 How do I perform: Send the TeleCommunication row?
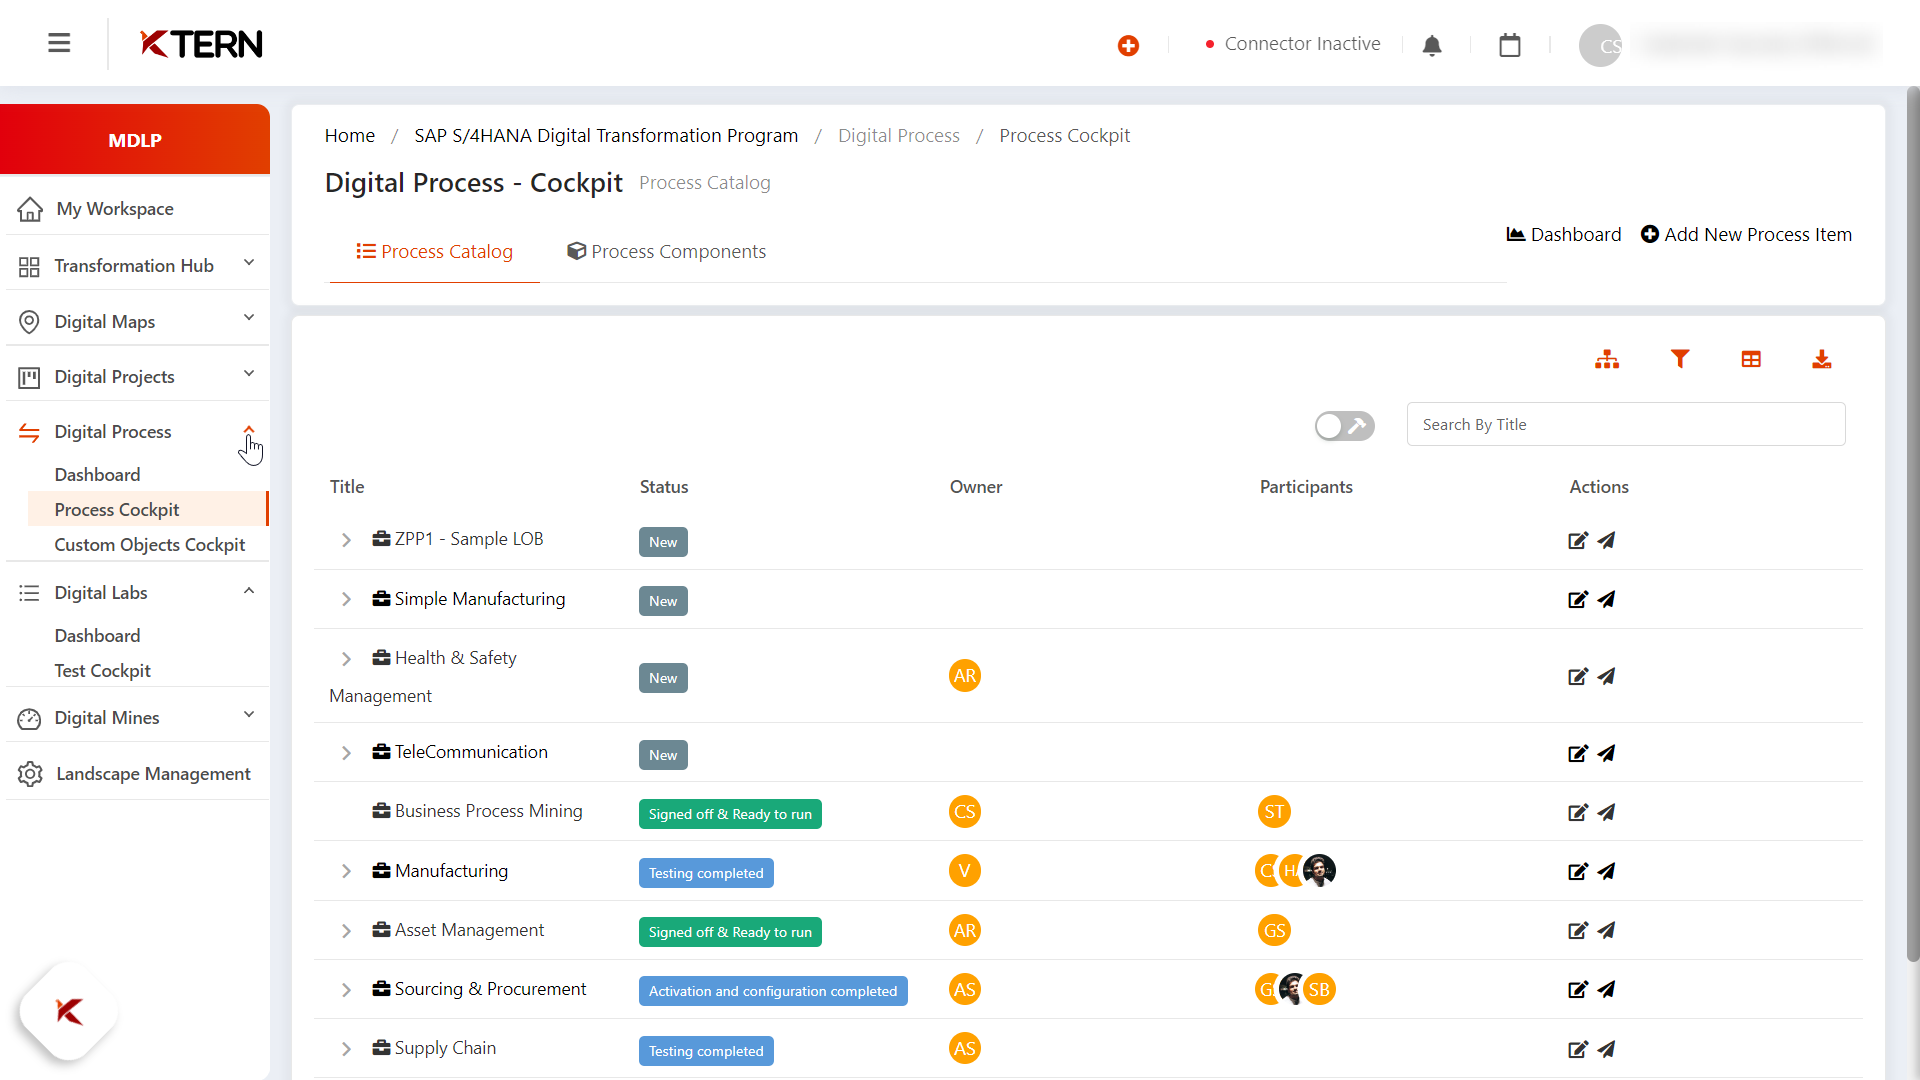click(1606, 753)
